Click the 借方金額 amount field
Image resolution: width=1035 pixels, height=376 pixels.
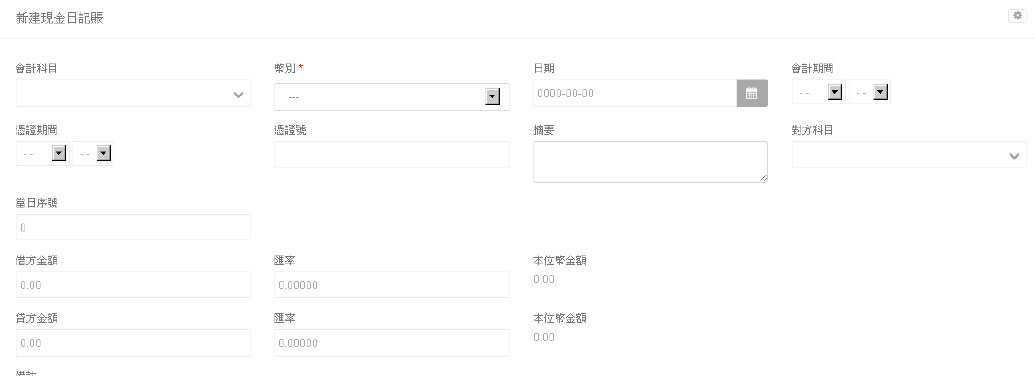[x=133, y=285]
